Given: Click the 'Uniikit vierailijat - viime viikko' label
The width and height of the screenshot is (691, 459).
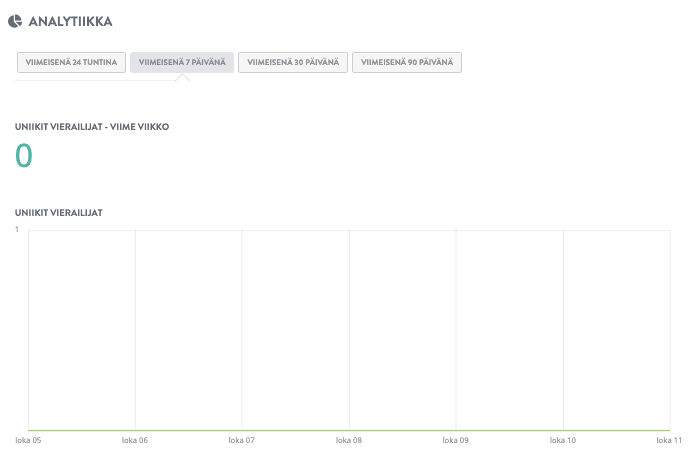Looking at the screenshot, I should point(92,127).
